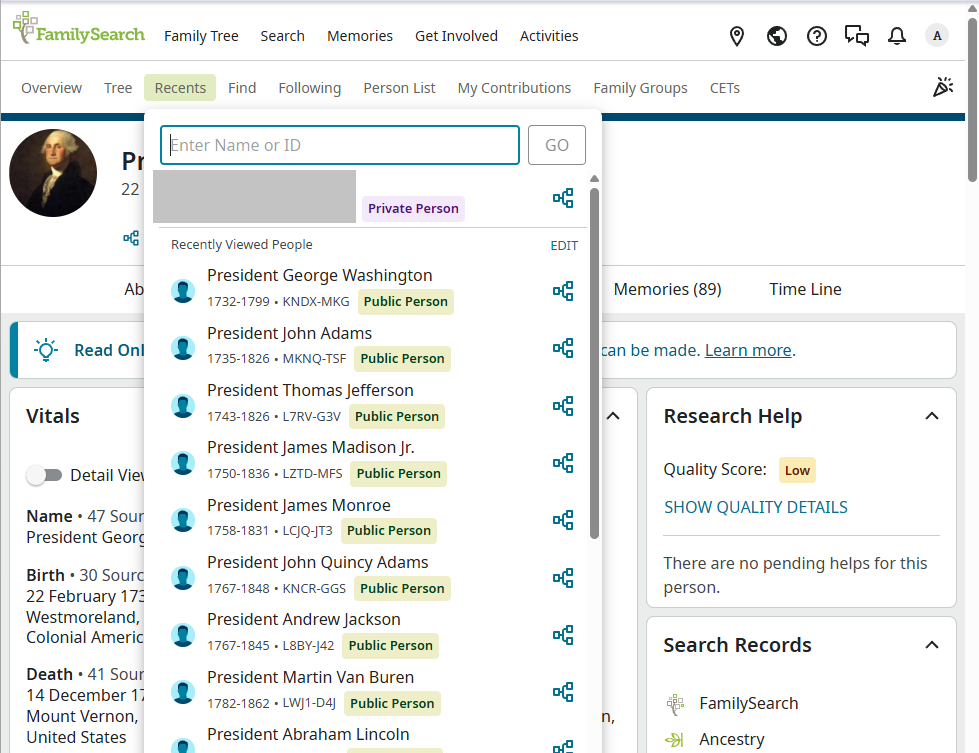Open the help question mark icon

click(x=817, y=36)
